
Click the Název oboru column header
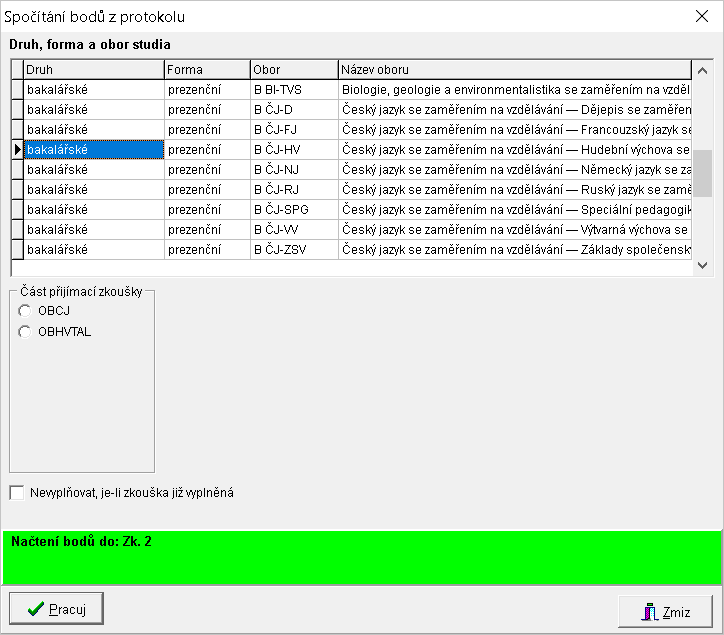[x=514, y=69]
